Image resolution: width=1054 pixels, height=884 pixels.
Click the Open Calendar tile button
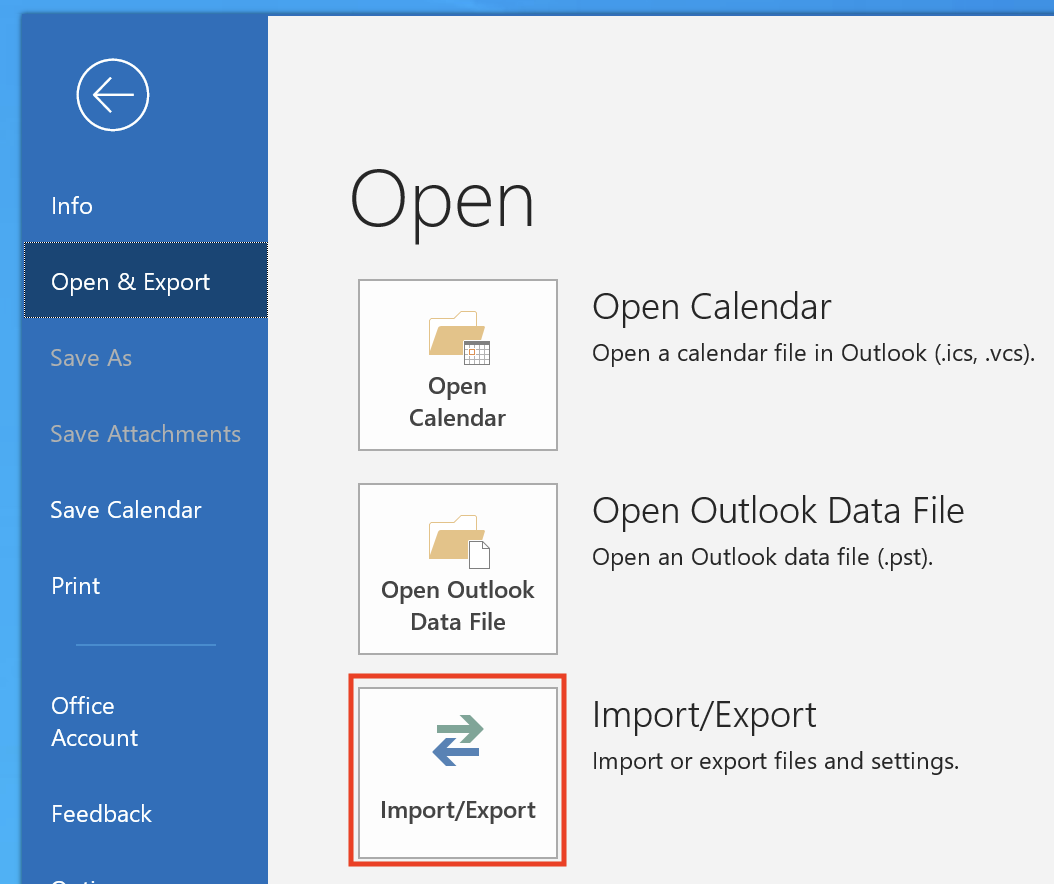(458, 365)
